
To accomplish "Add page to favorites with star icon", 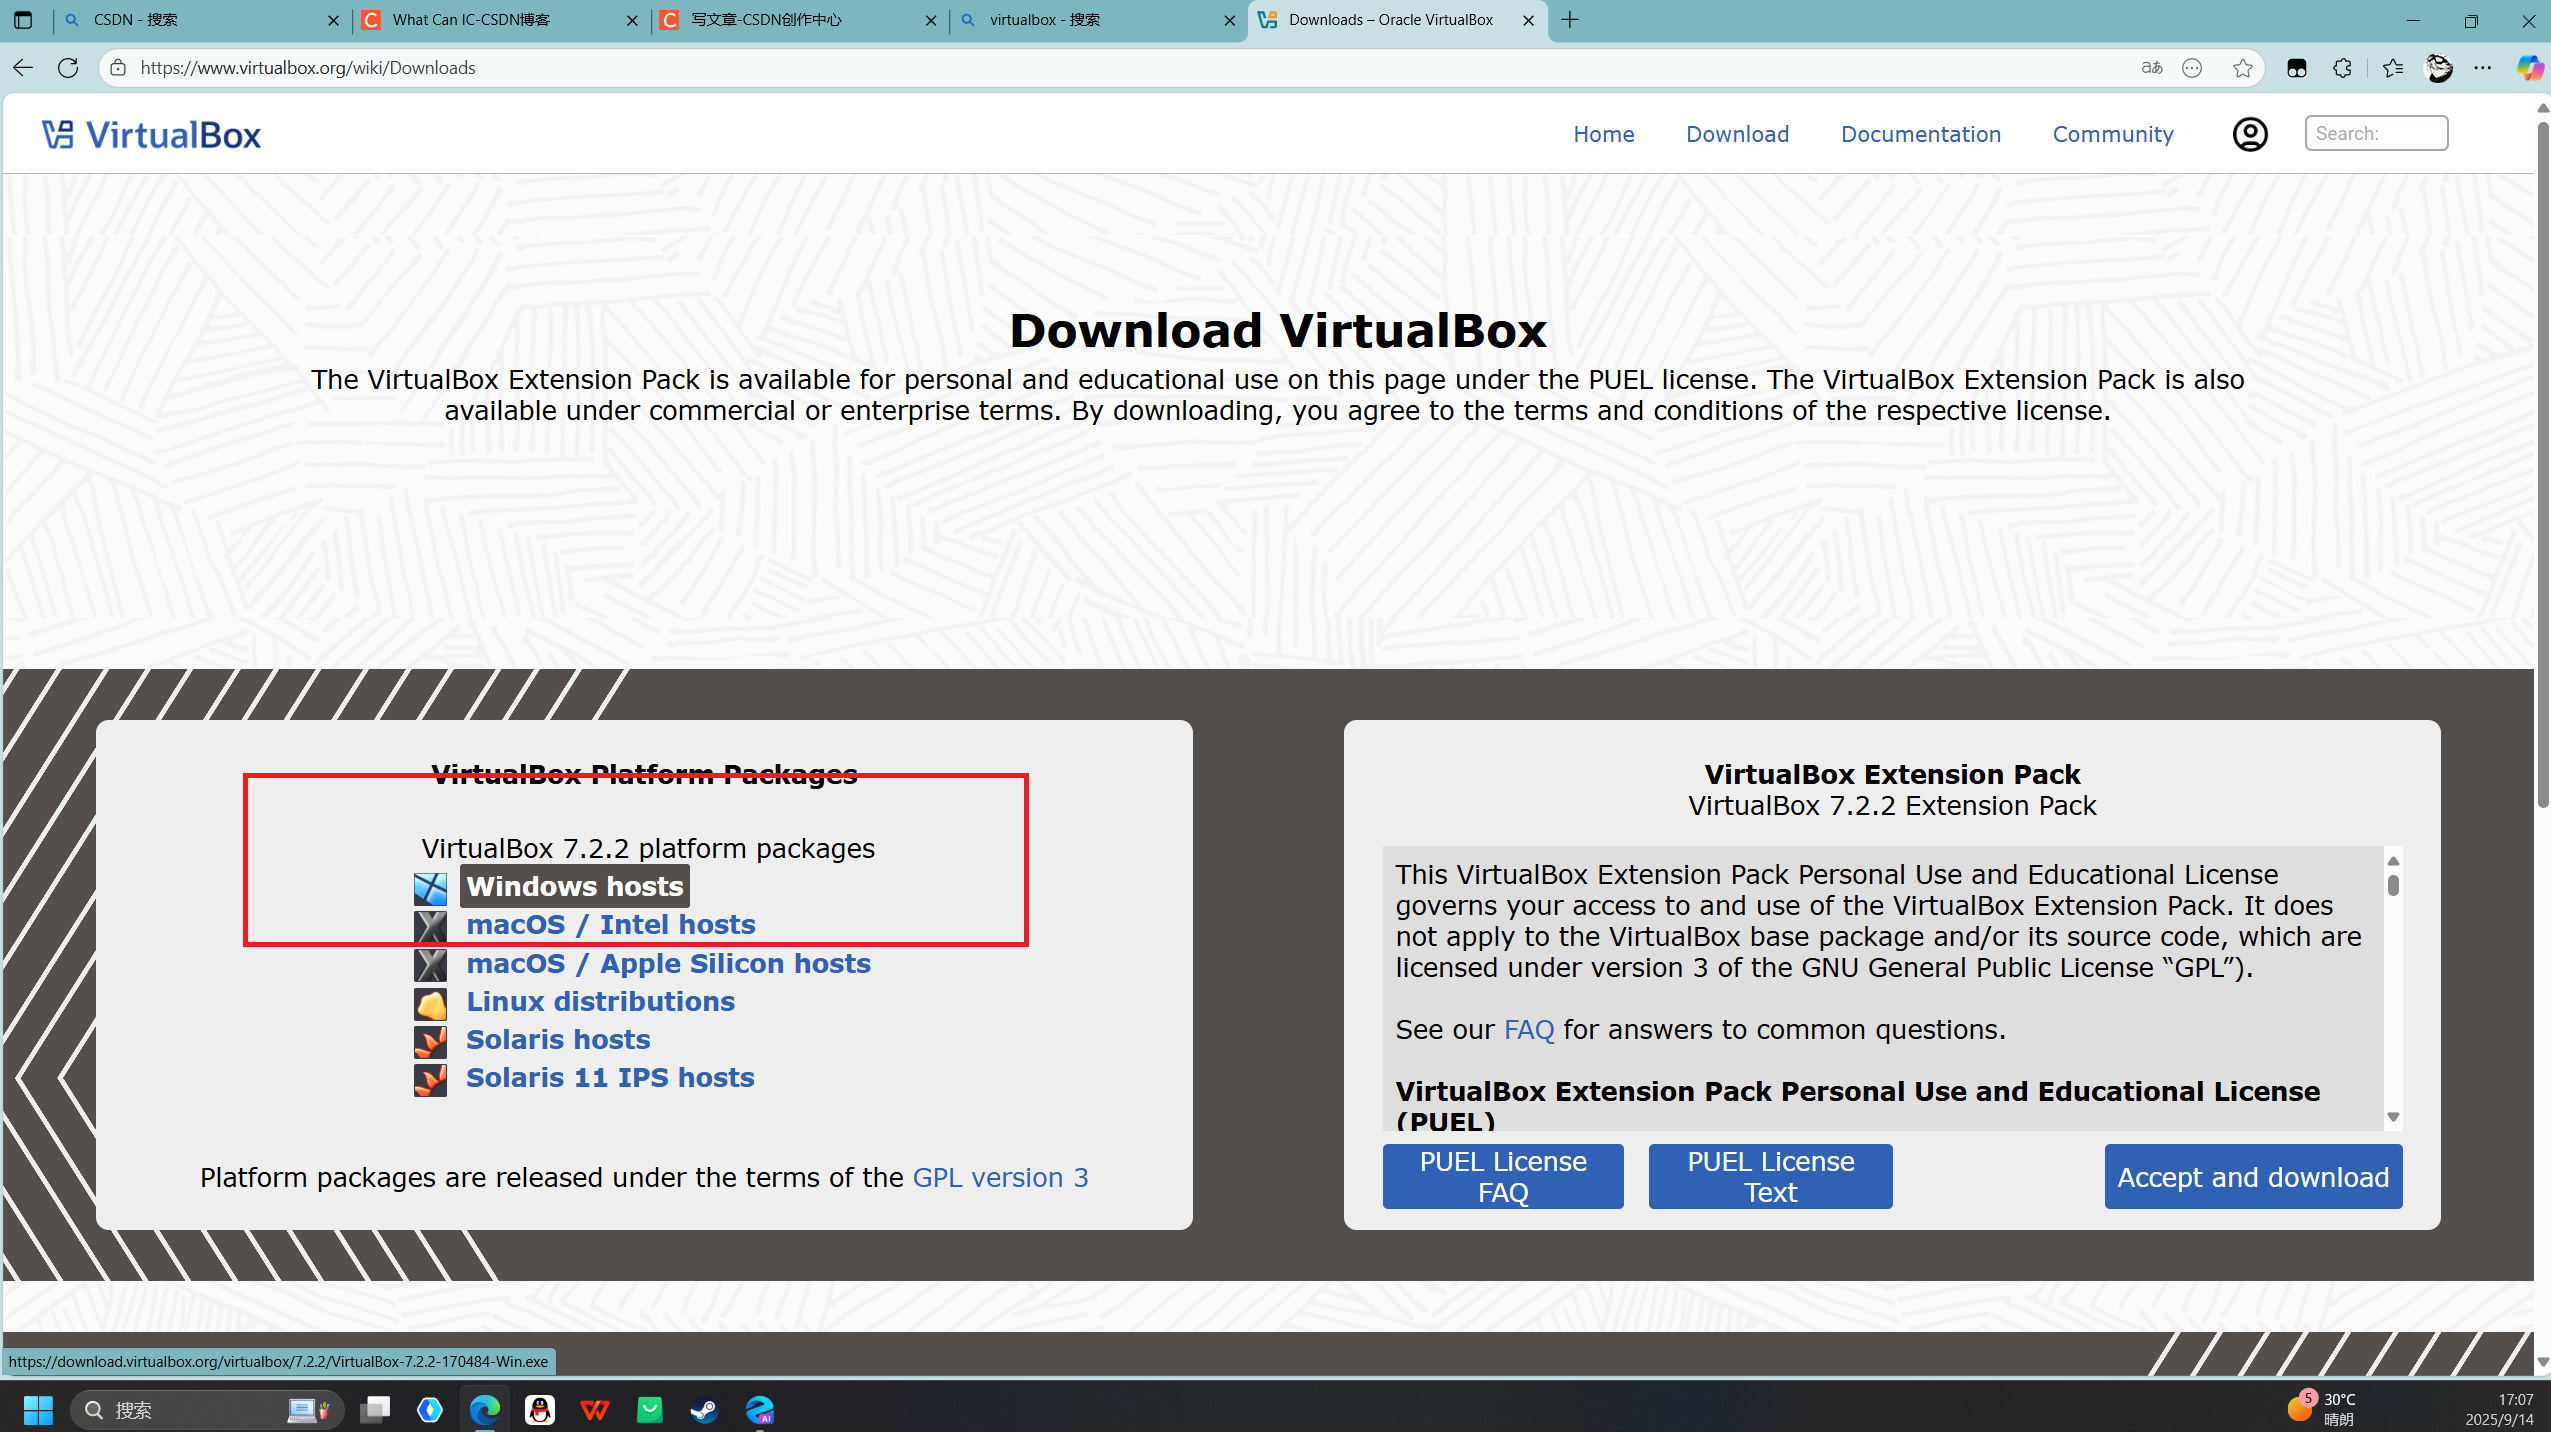I will tap(2242, 68).
